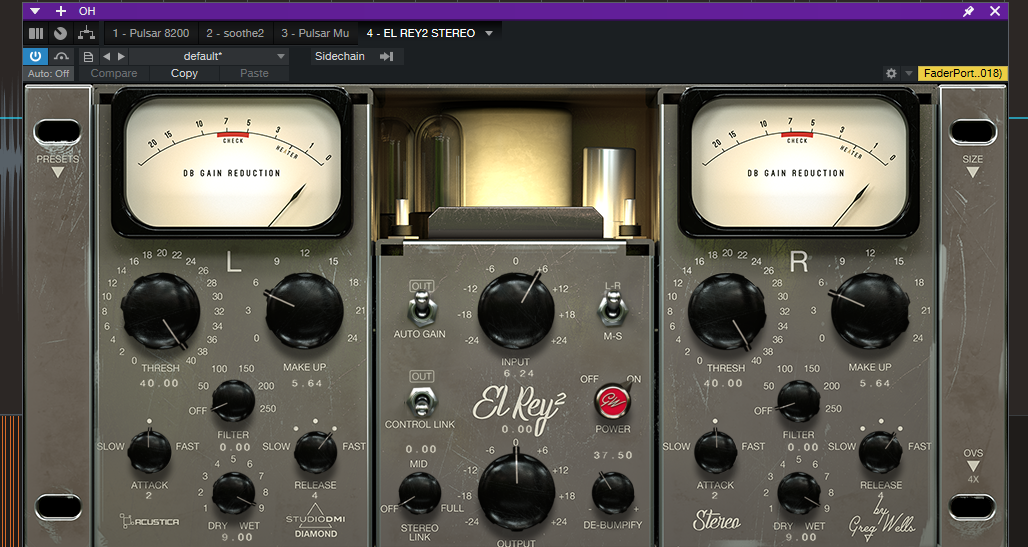
Task: Expand the dropdown beside the gear icon
Action: point(908,73)
